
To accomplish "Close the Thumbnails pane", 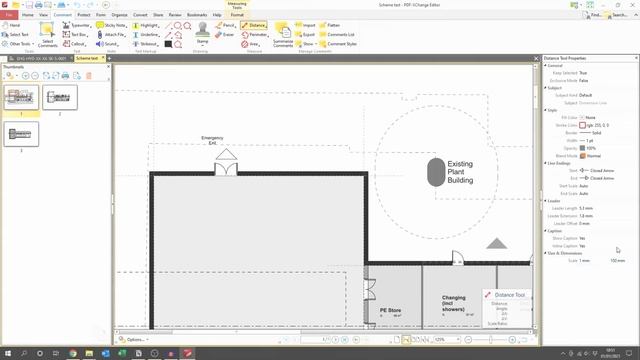I will click(108, 67).
